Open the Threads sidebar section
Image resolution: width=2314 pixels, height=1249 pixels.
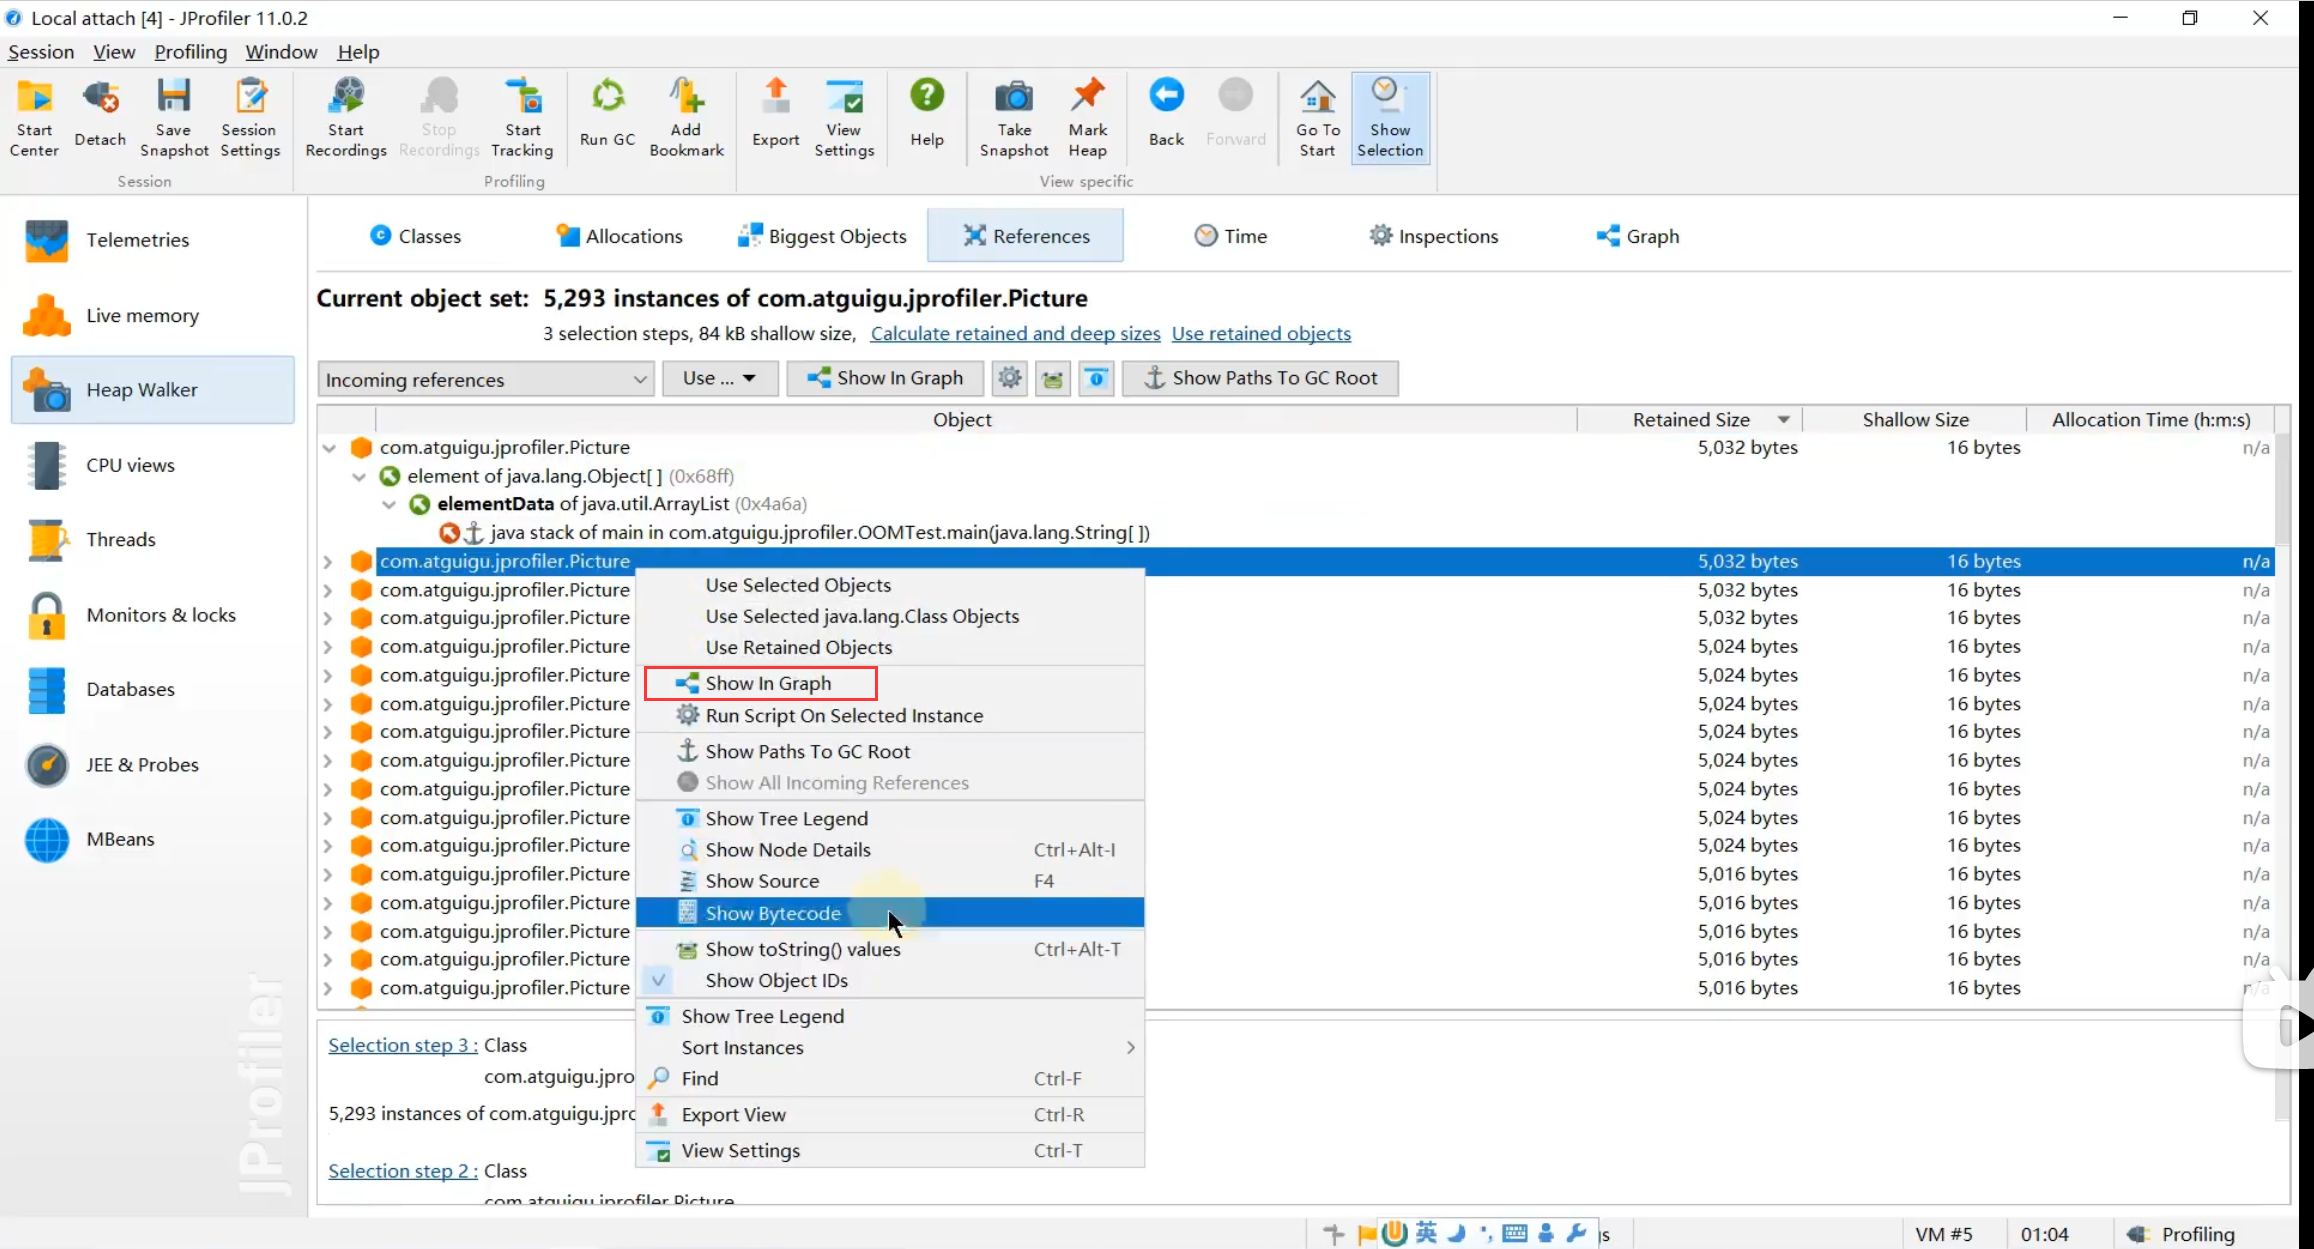(152, 540)
